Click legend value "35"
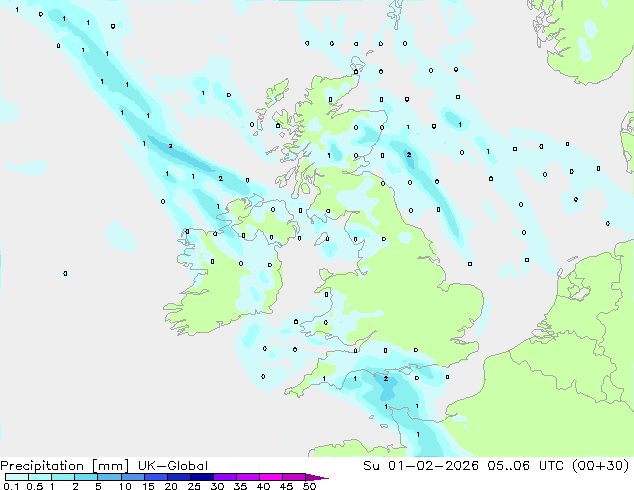 click(x=240, y=486)
